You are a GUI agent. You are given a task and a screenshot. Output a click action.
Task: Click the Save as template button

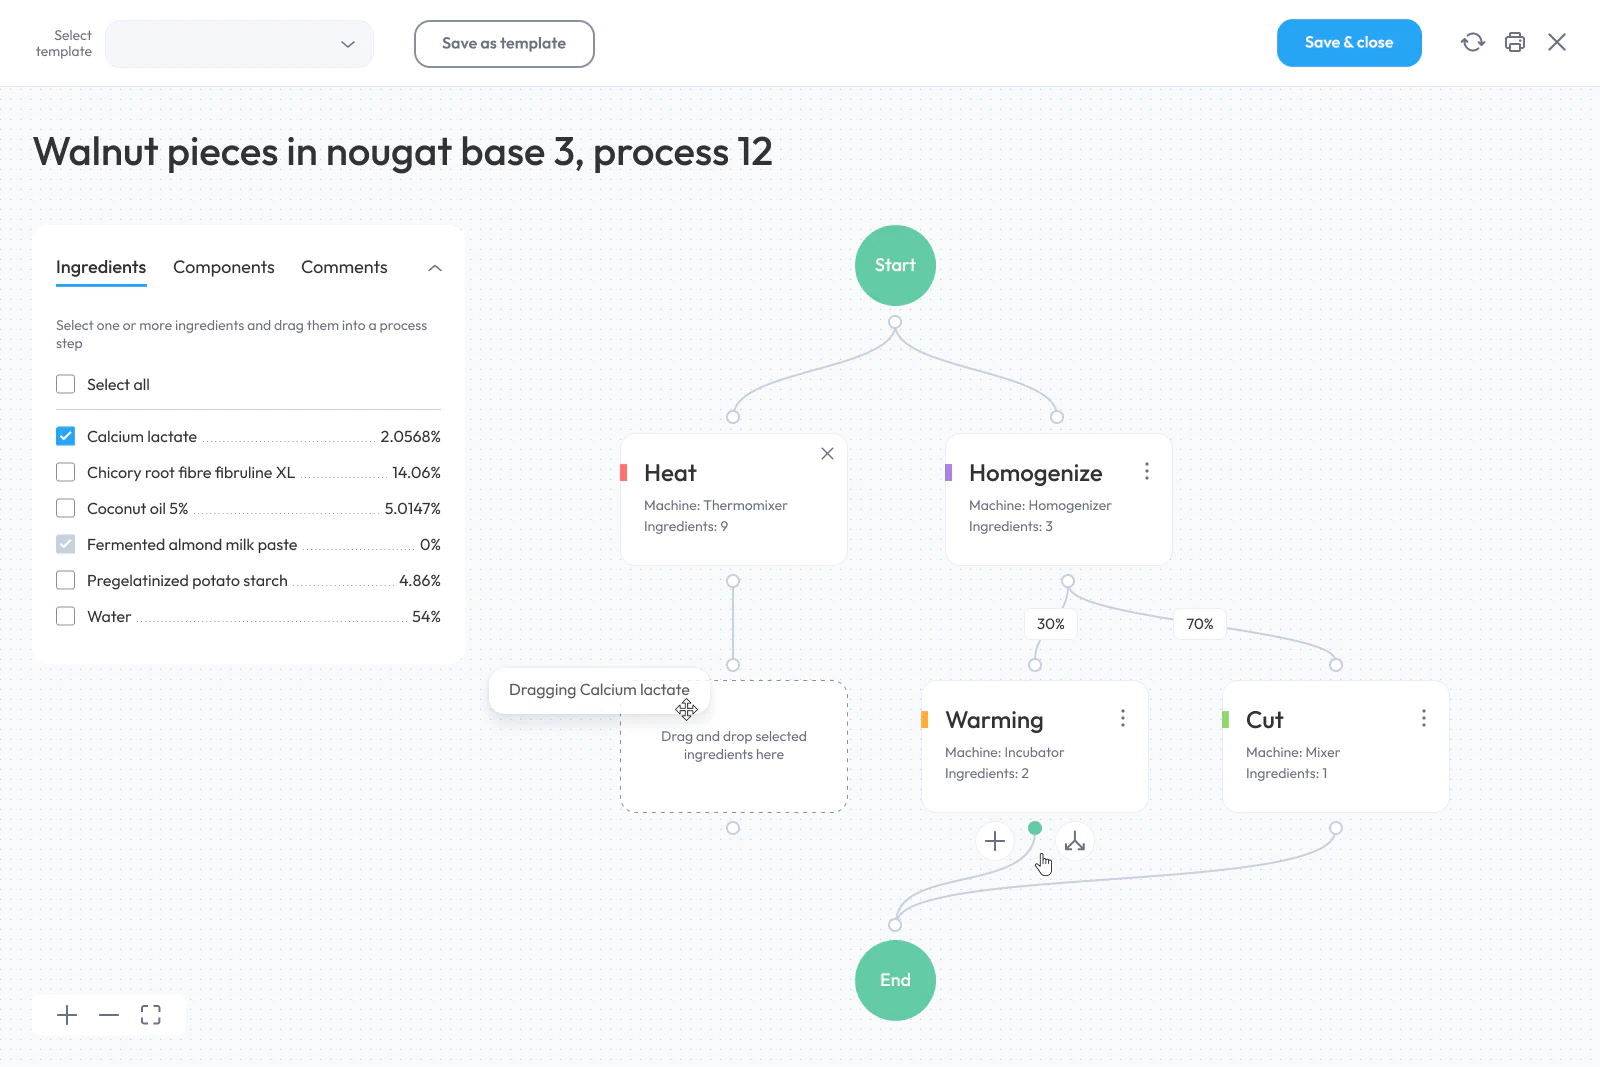point(504,44)
